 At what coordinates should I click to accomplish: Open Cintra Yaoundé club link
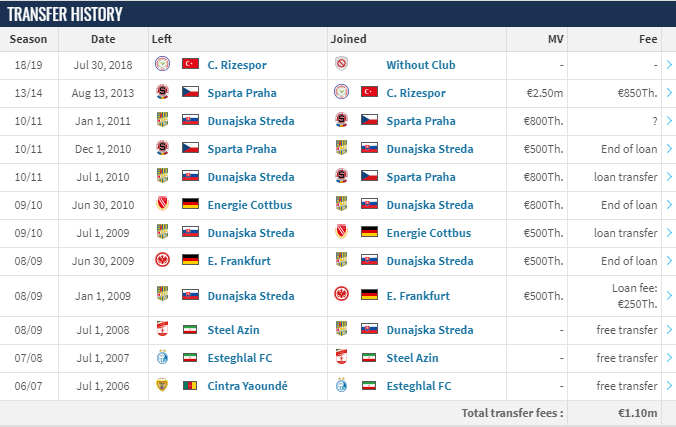tap(247, 386)
